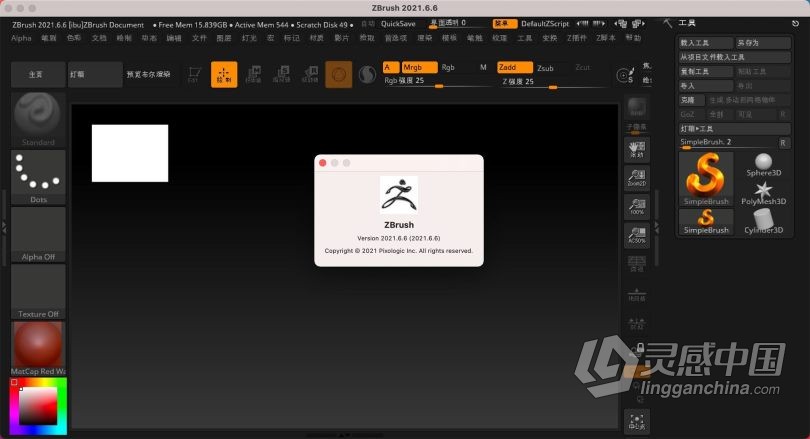Screen dimensions: 810x439
Task: Select the PolyMesh3D star tool
Action: pos(763,194)
